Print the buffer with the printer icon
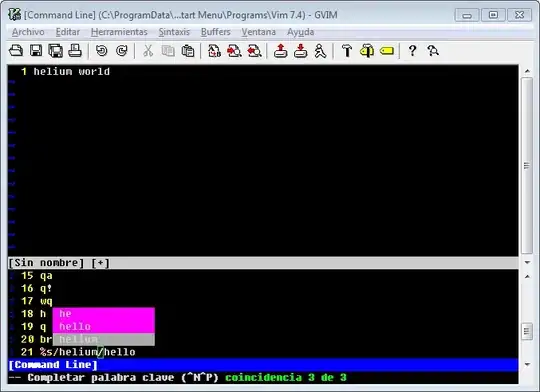The height and width of the screenshot is (392, 540). [x=75, y=51]
